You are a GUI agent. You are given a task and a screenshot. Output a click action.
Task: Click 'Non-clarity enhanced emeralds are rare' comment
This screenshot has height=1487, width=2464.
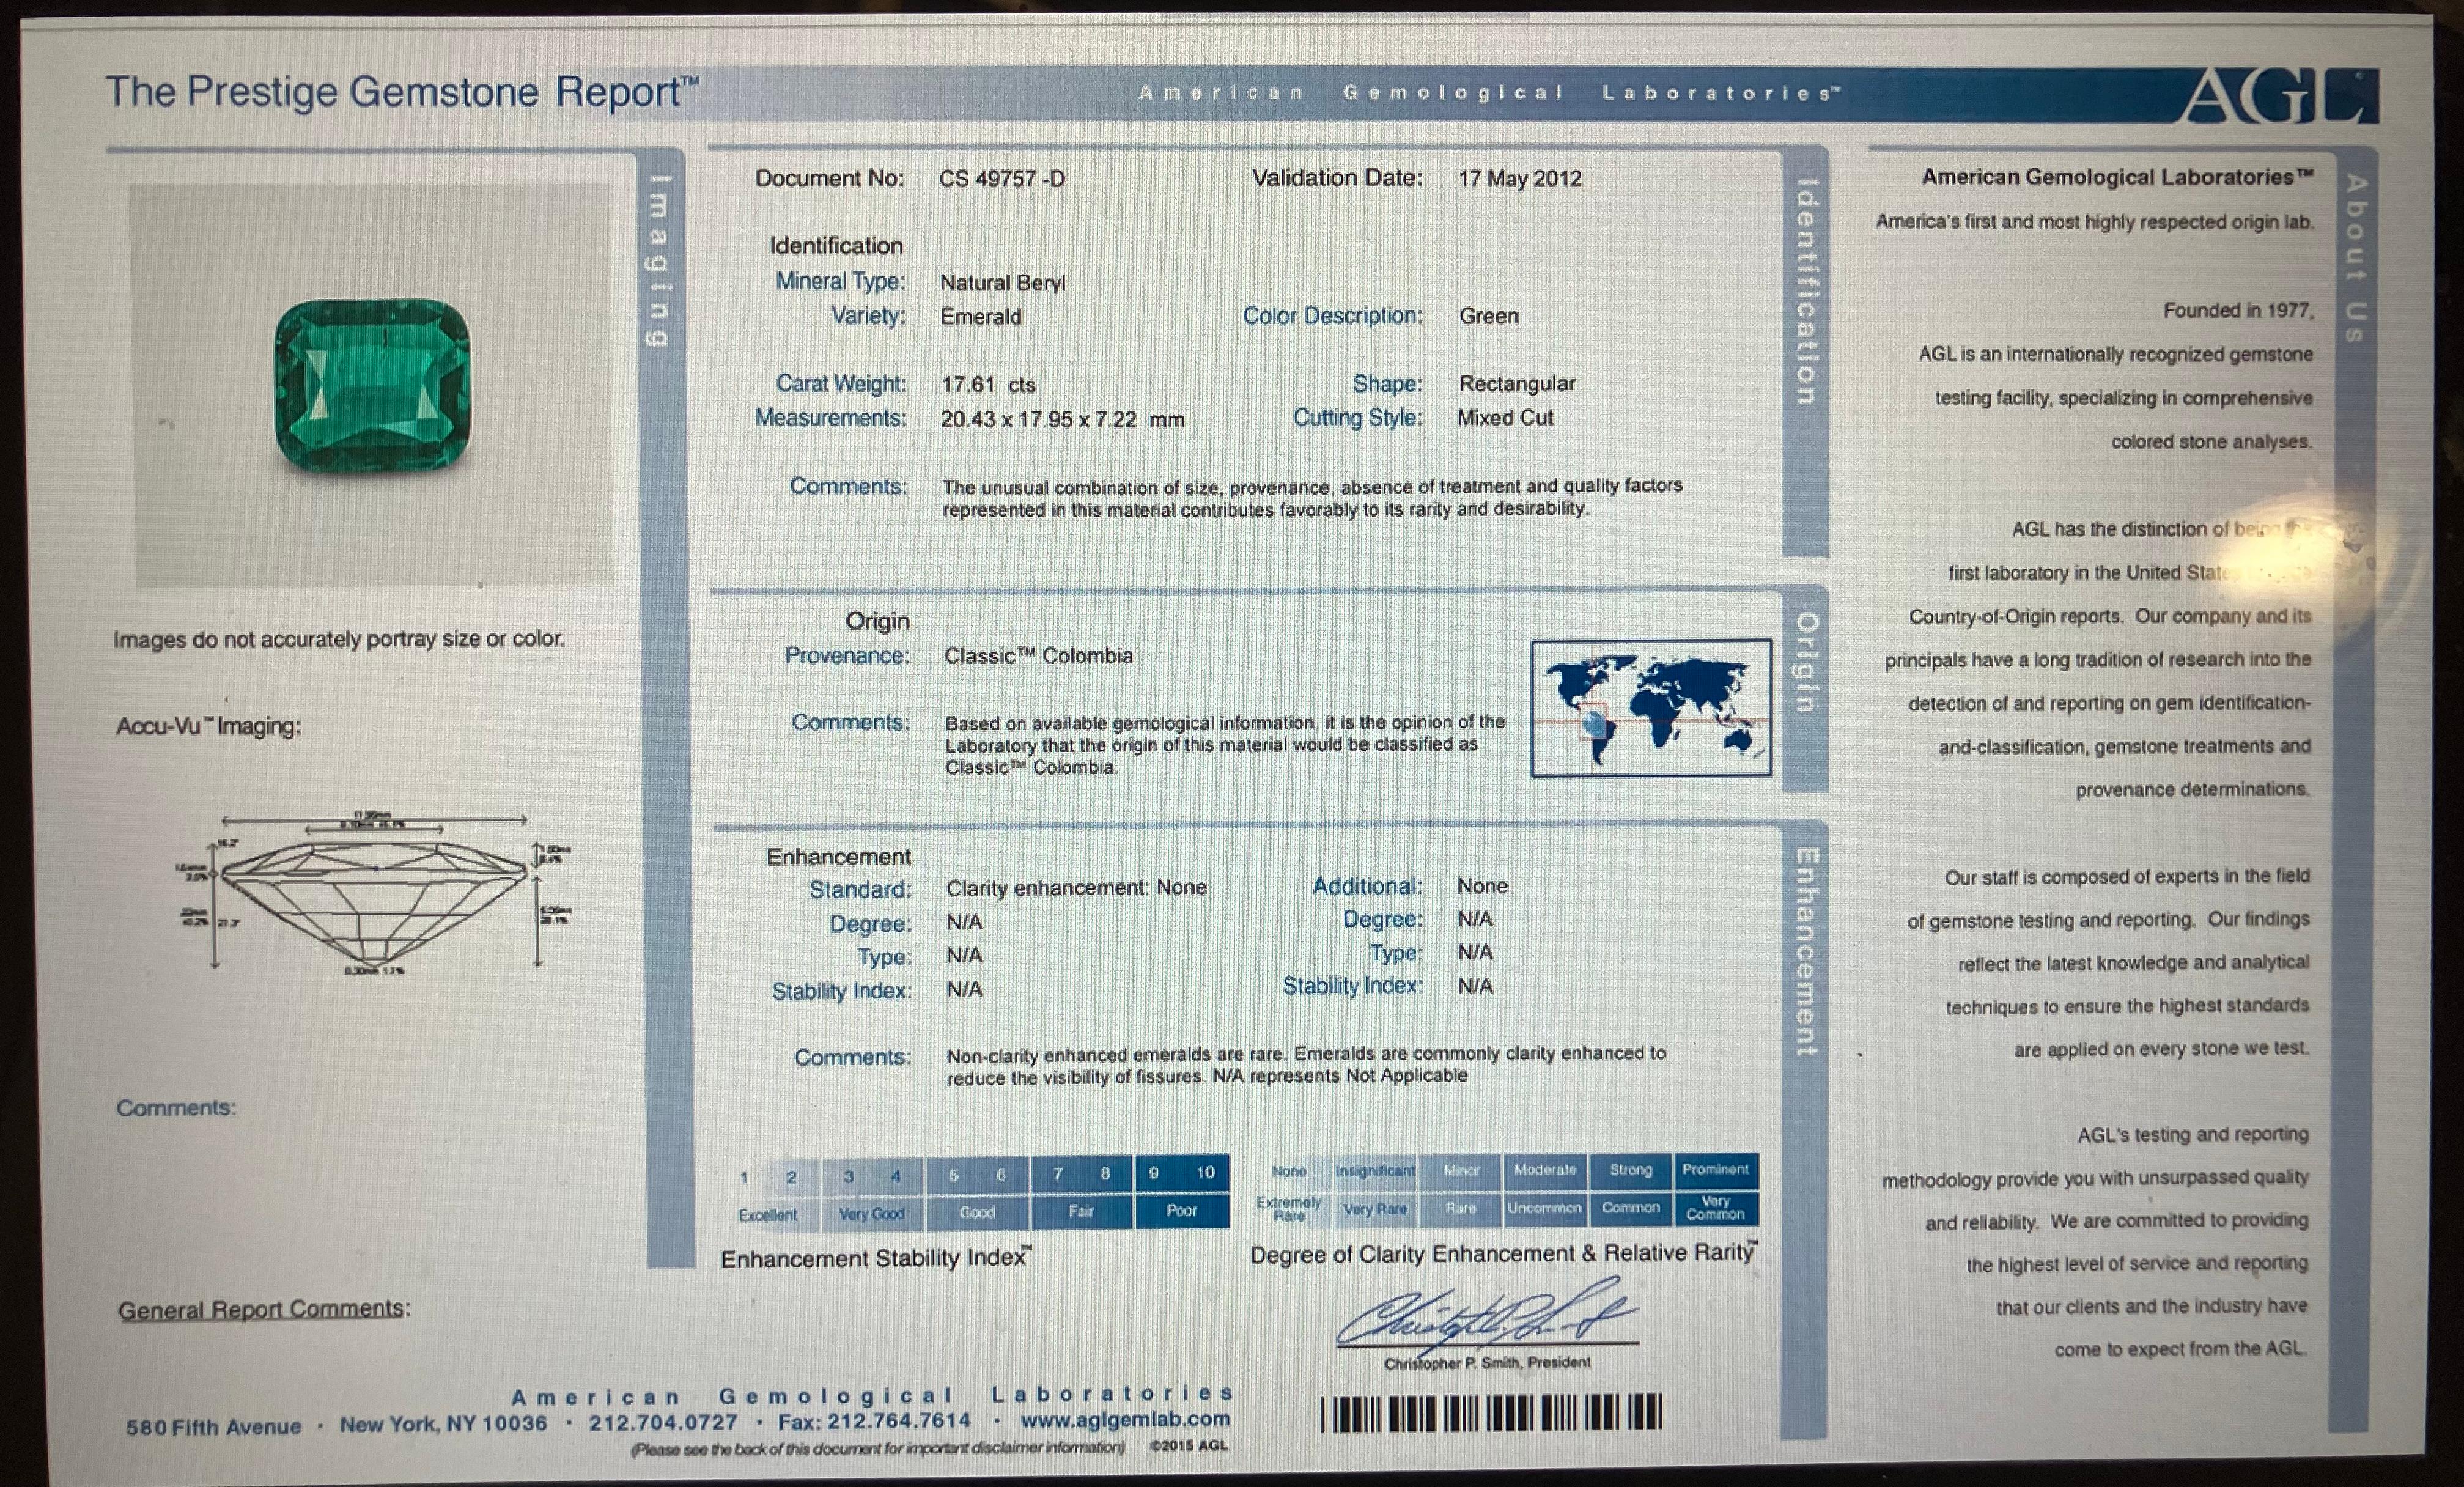click(1116, 1055)
